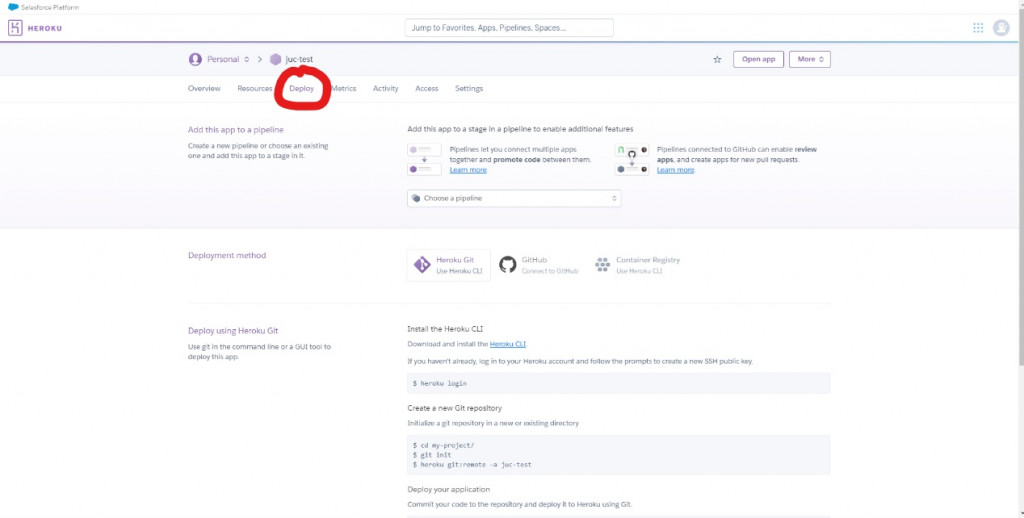Viewport: 1024px width, 518px height.
Task: Click the page vertical scrollbar
Action: point(1019,189)
